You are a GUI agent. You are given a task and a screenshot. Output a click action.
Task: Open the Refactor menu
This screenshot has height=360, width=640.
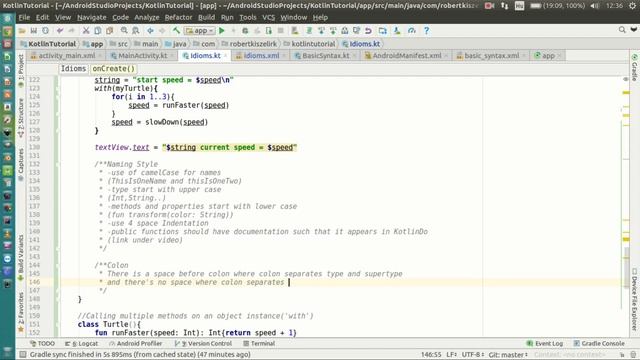pos(178,18)
